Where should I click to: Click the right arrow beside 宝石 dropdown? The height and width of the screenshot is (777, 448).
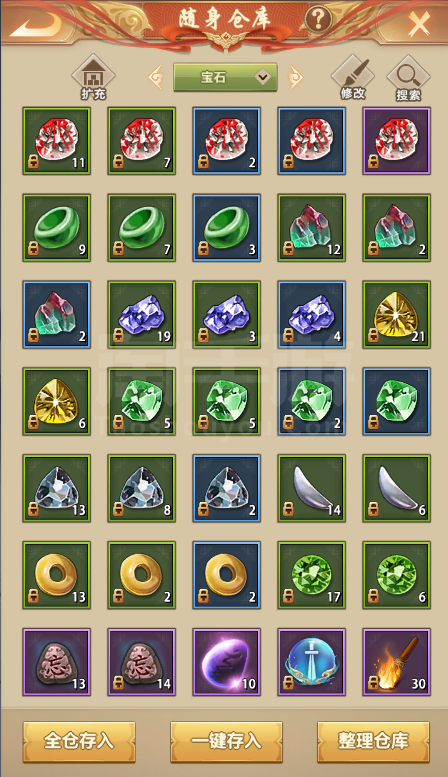[295, 77]
